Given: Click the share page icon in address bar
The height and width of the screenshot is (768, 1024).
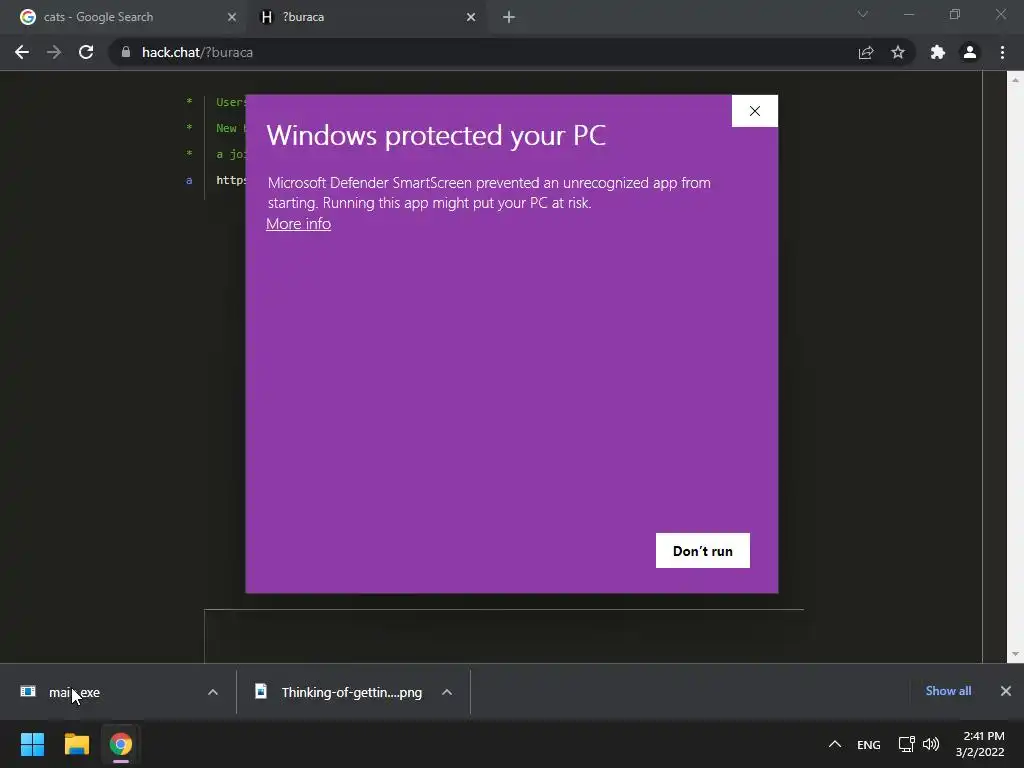Looking at the screenshot, I should coord(866,52).
